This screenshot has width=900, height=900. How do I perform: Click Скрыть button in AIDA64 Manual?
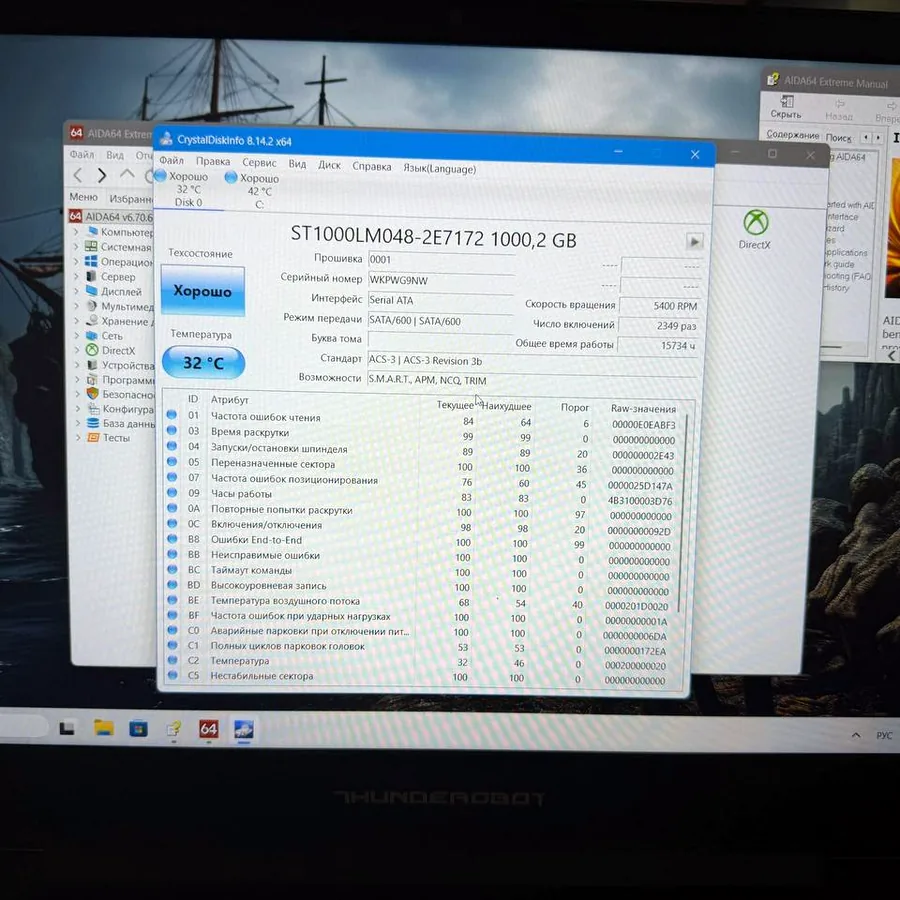pos(785,107)
